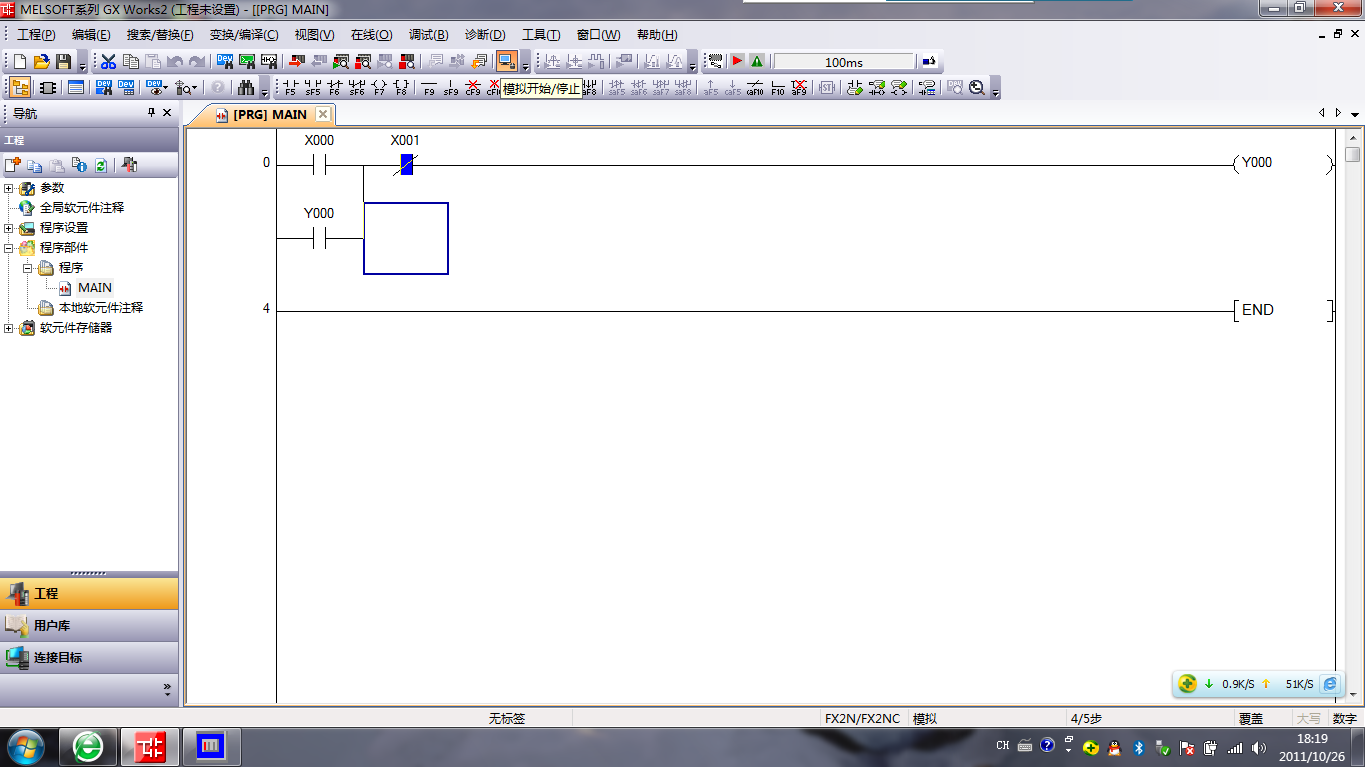Open the 在线(O) menu
Viewport: 1365px width, 767px height.
[371, 35]
